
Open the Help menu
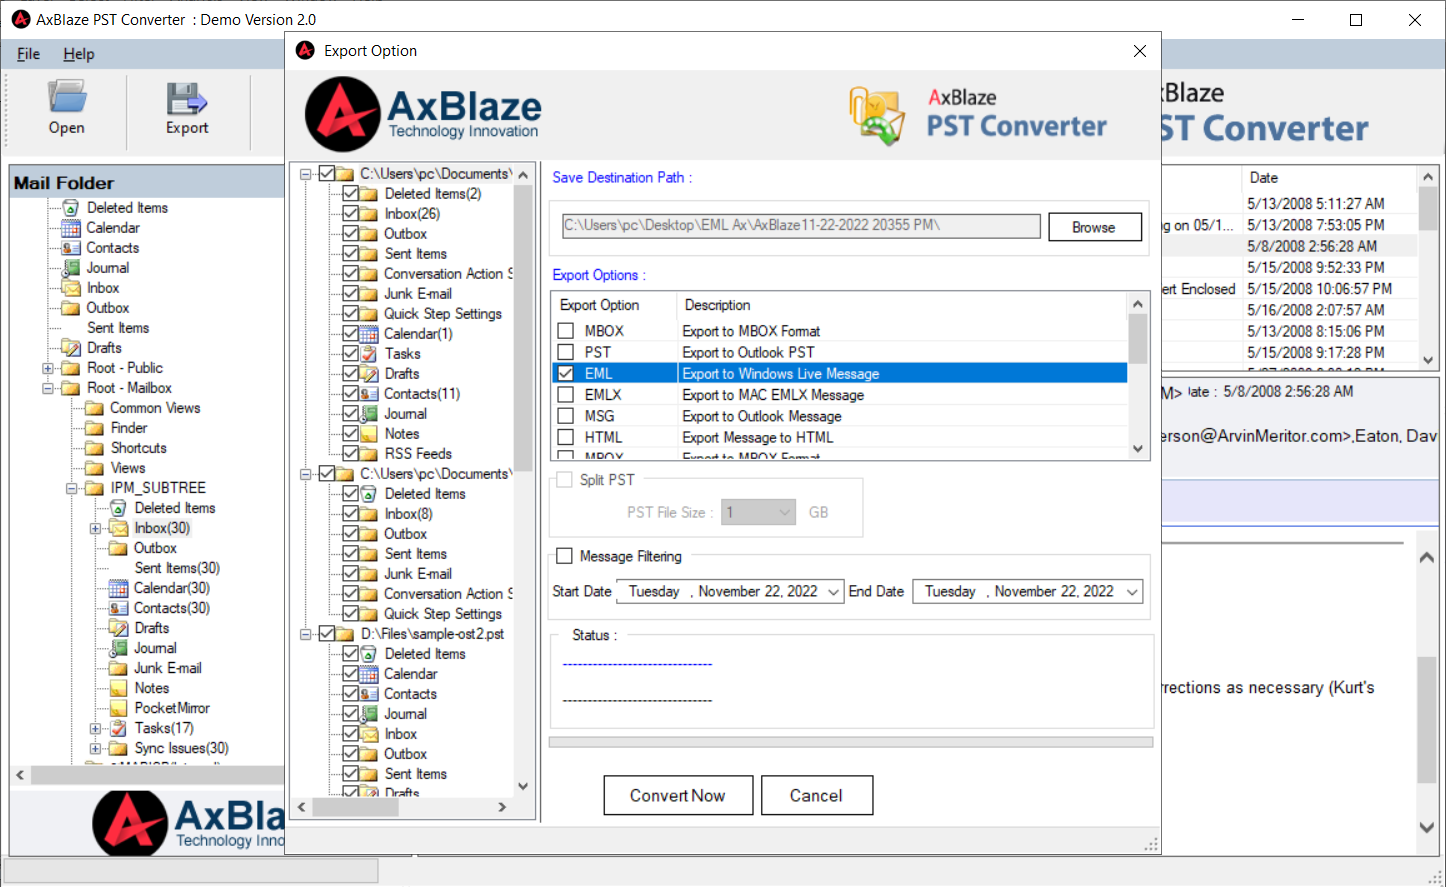pyautogui.click(x=79, y=54)
